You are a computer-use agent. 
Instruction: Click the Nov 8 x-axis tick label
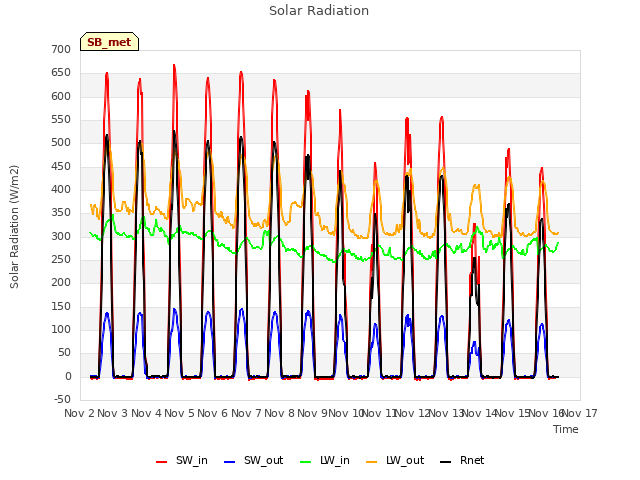pos(279,413)
